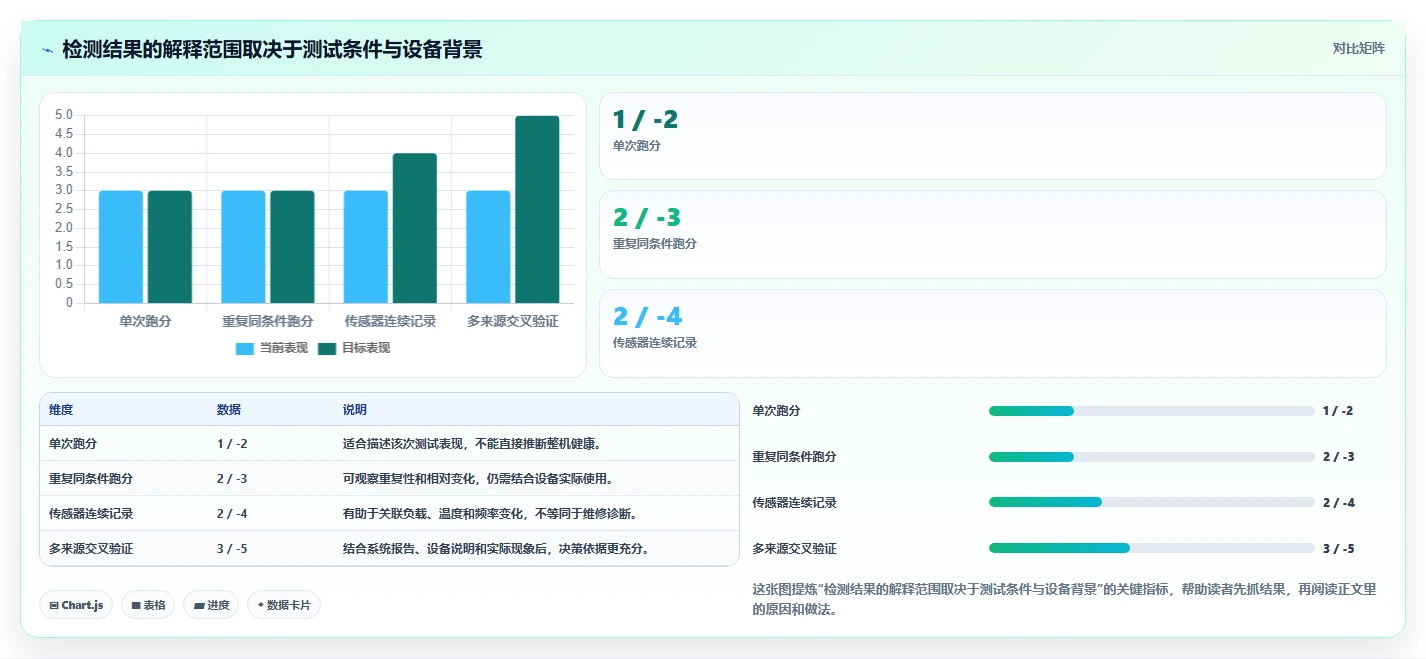The width and height of the screenshot is (1426, 659).
Task: Select the 单次跑分 table row cell
Action: pos(73,444)
